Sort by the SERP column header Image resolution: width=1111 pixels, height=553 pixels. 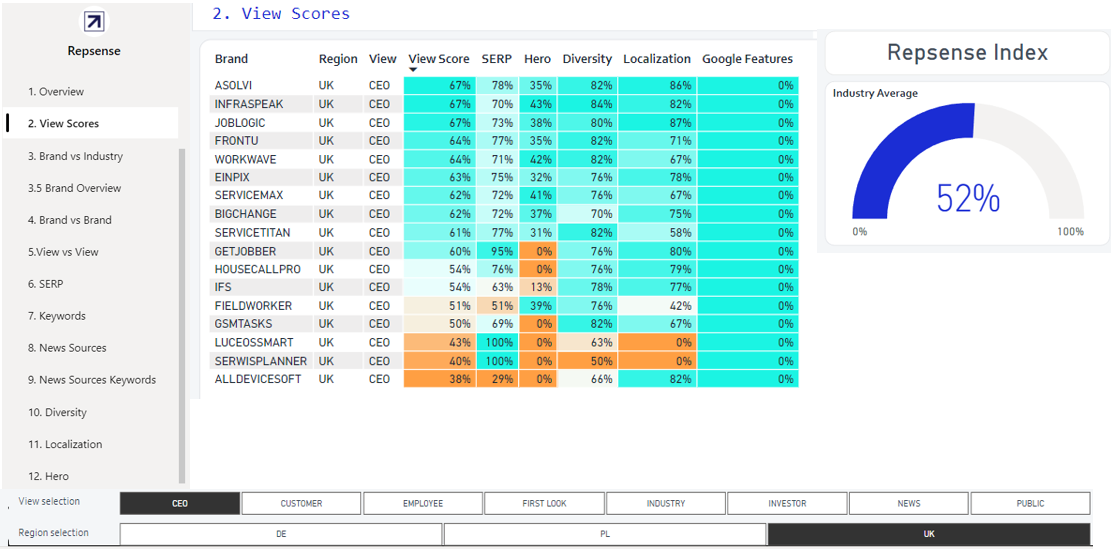tap(496, 59)
